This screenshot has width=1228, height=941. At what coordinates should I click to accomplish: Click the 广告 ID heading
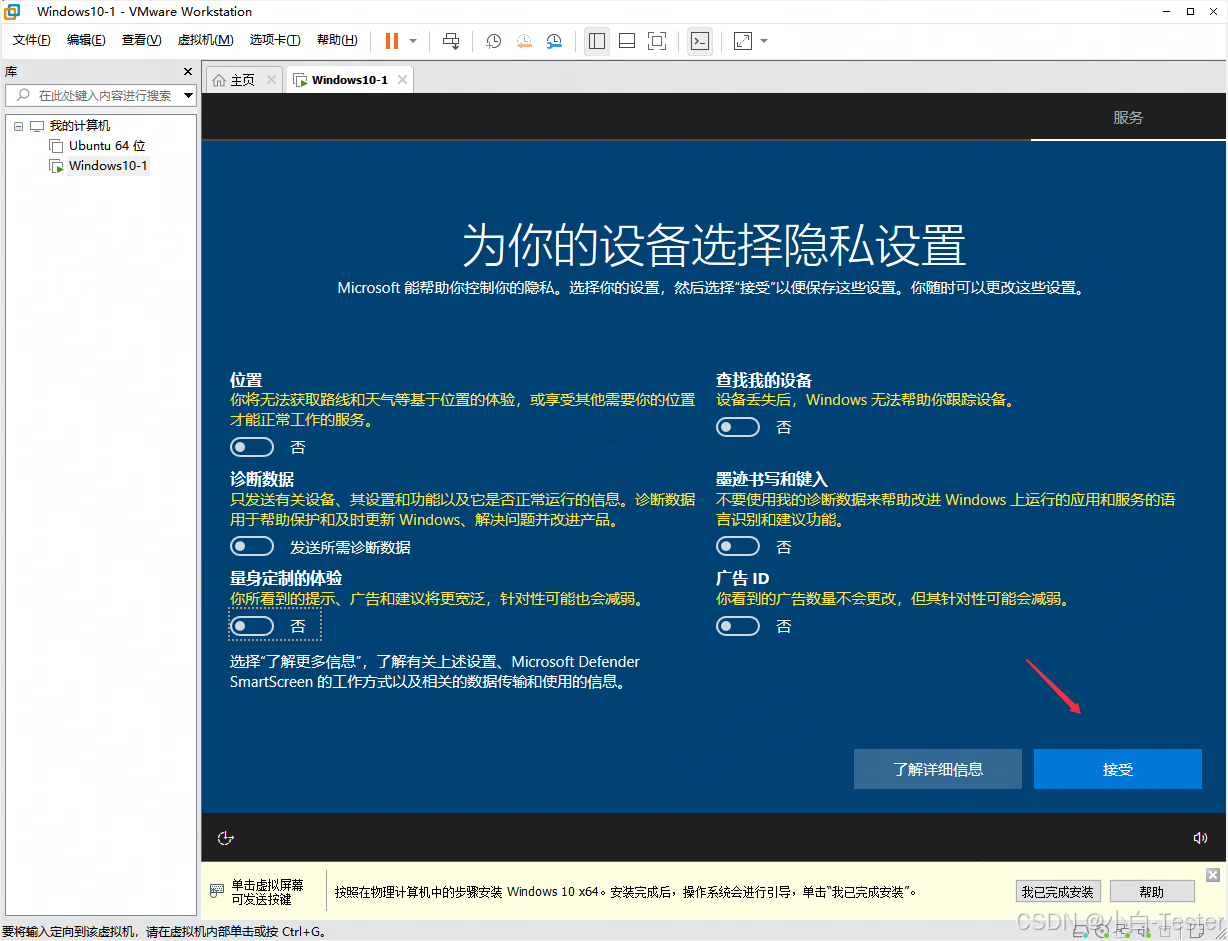tap(742, 578)
